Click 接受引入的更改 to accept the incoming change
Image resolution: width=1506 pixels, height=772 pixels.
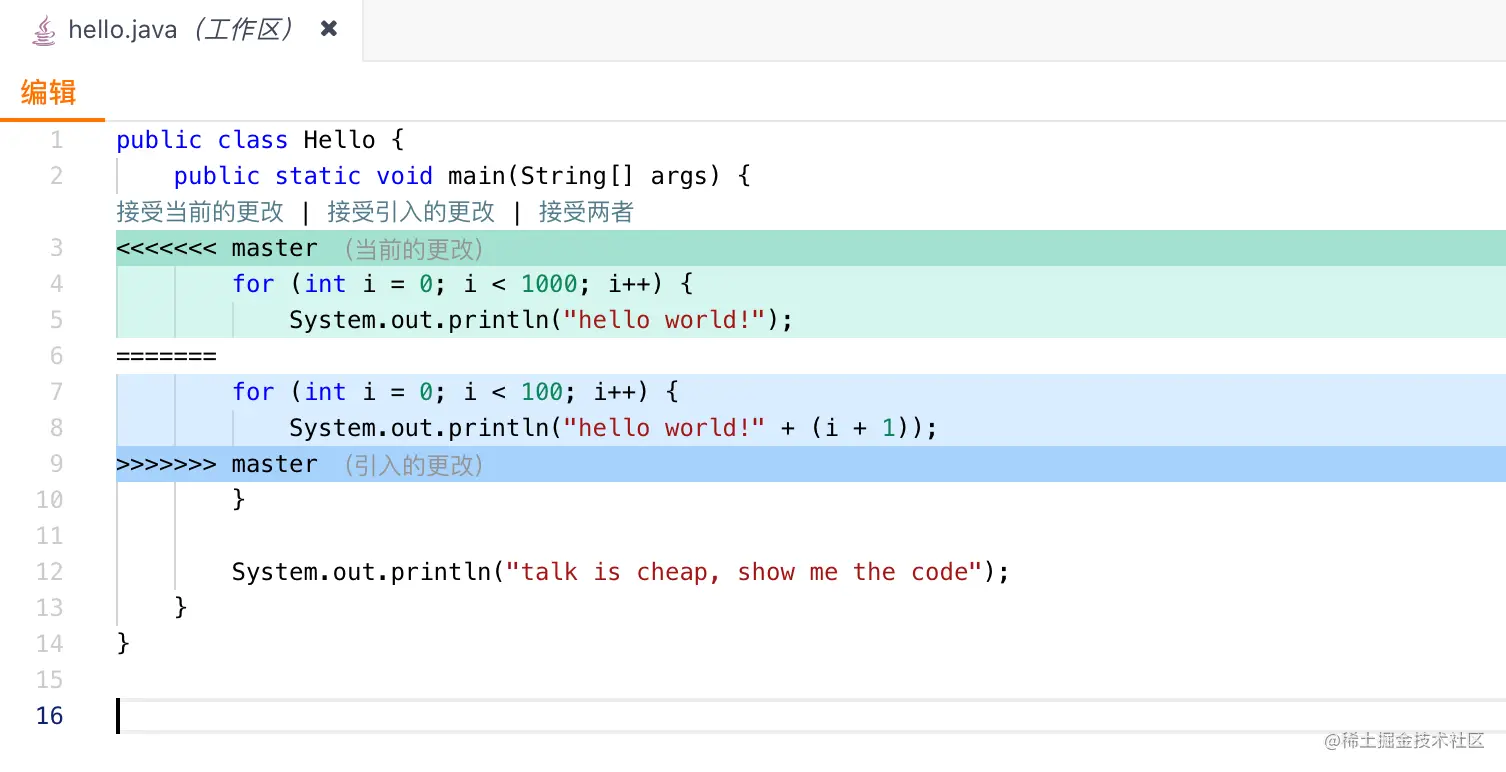pyautogui.click(x=411, y=212)
